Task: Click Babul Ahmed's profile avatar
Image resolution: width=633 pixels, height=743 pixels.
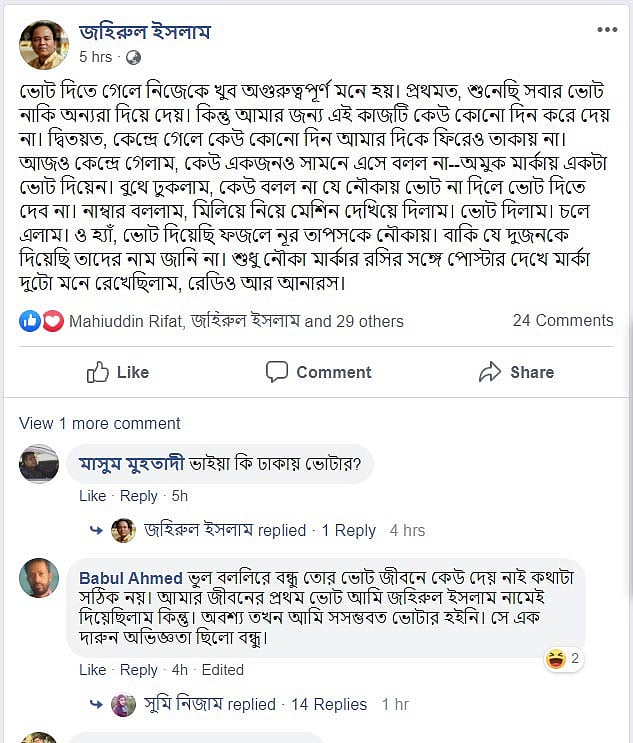Action: (39, 578)
